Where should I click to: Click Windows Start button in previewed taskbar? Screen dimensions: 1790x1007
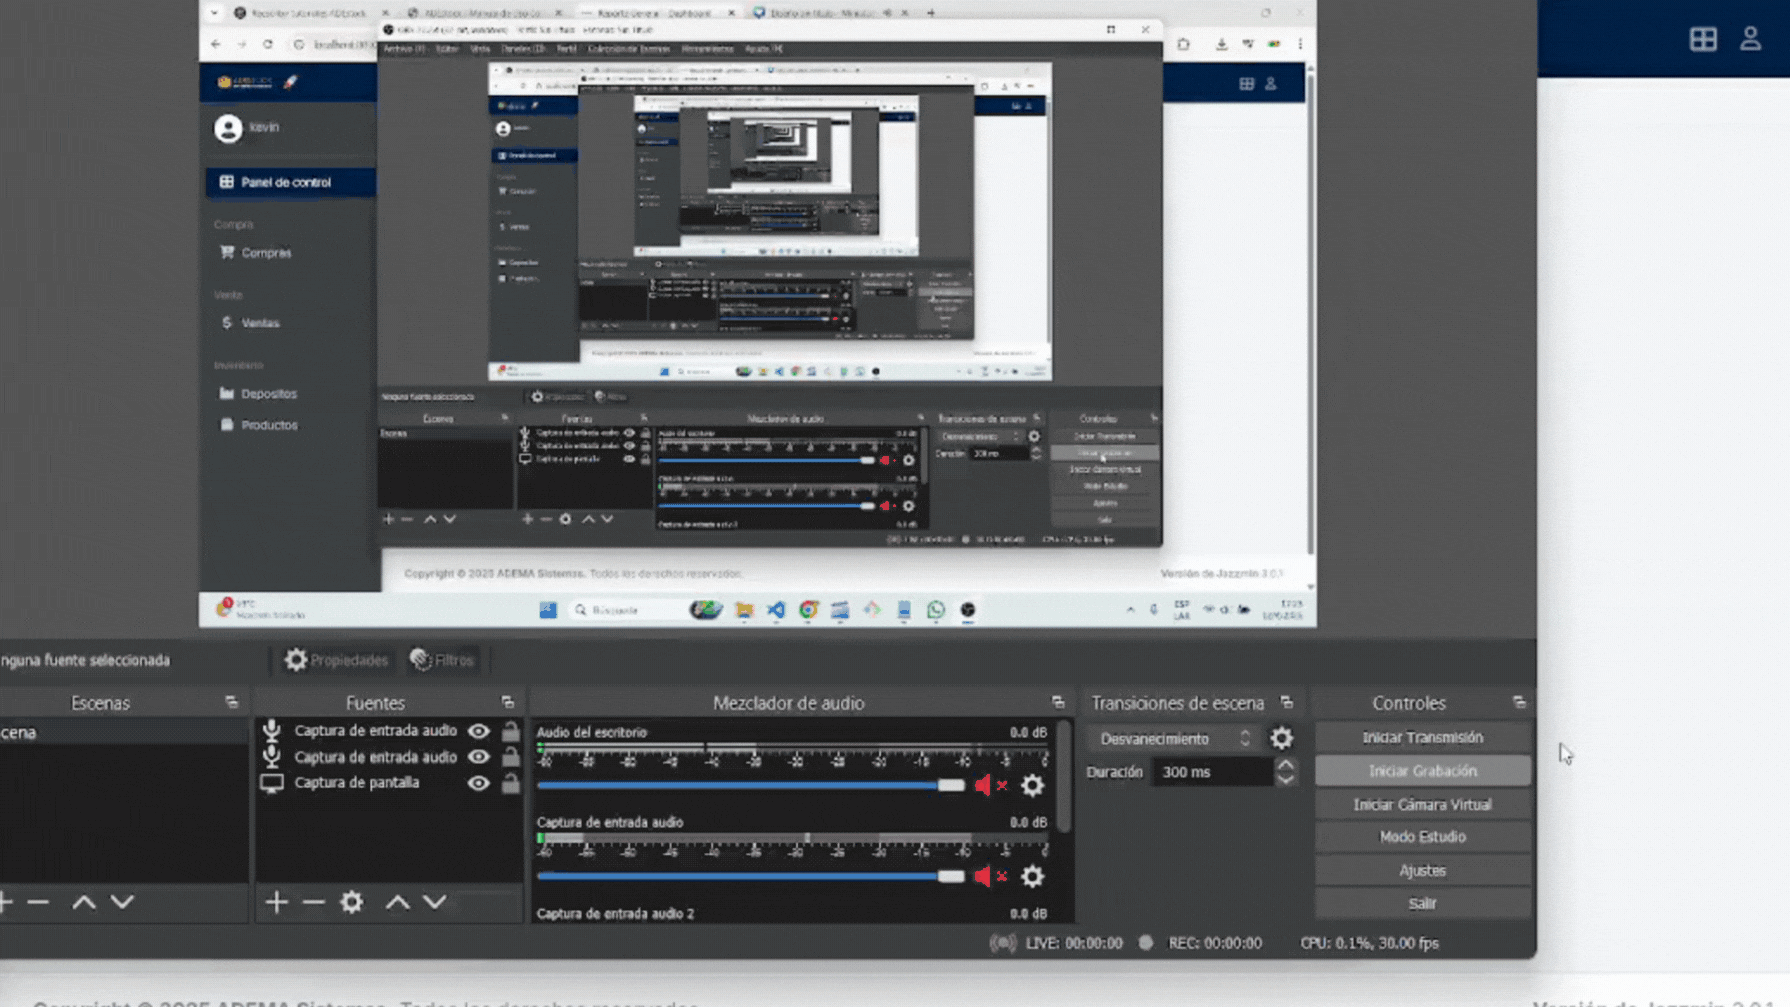[x=548, y=610]
